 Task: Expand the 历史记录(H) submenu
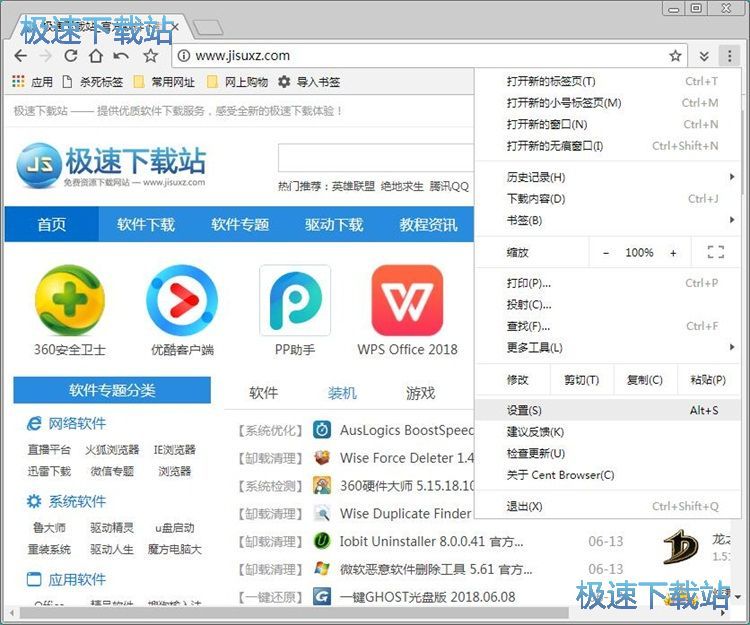pos(607,177)
